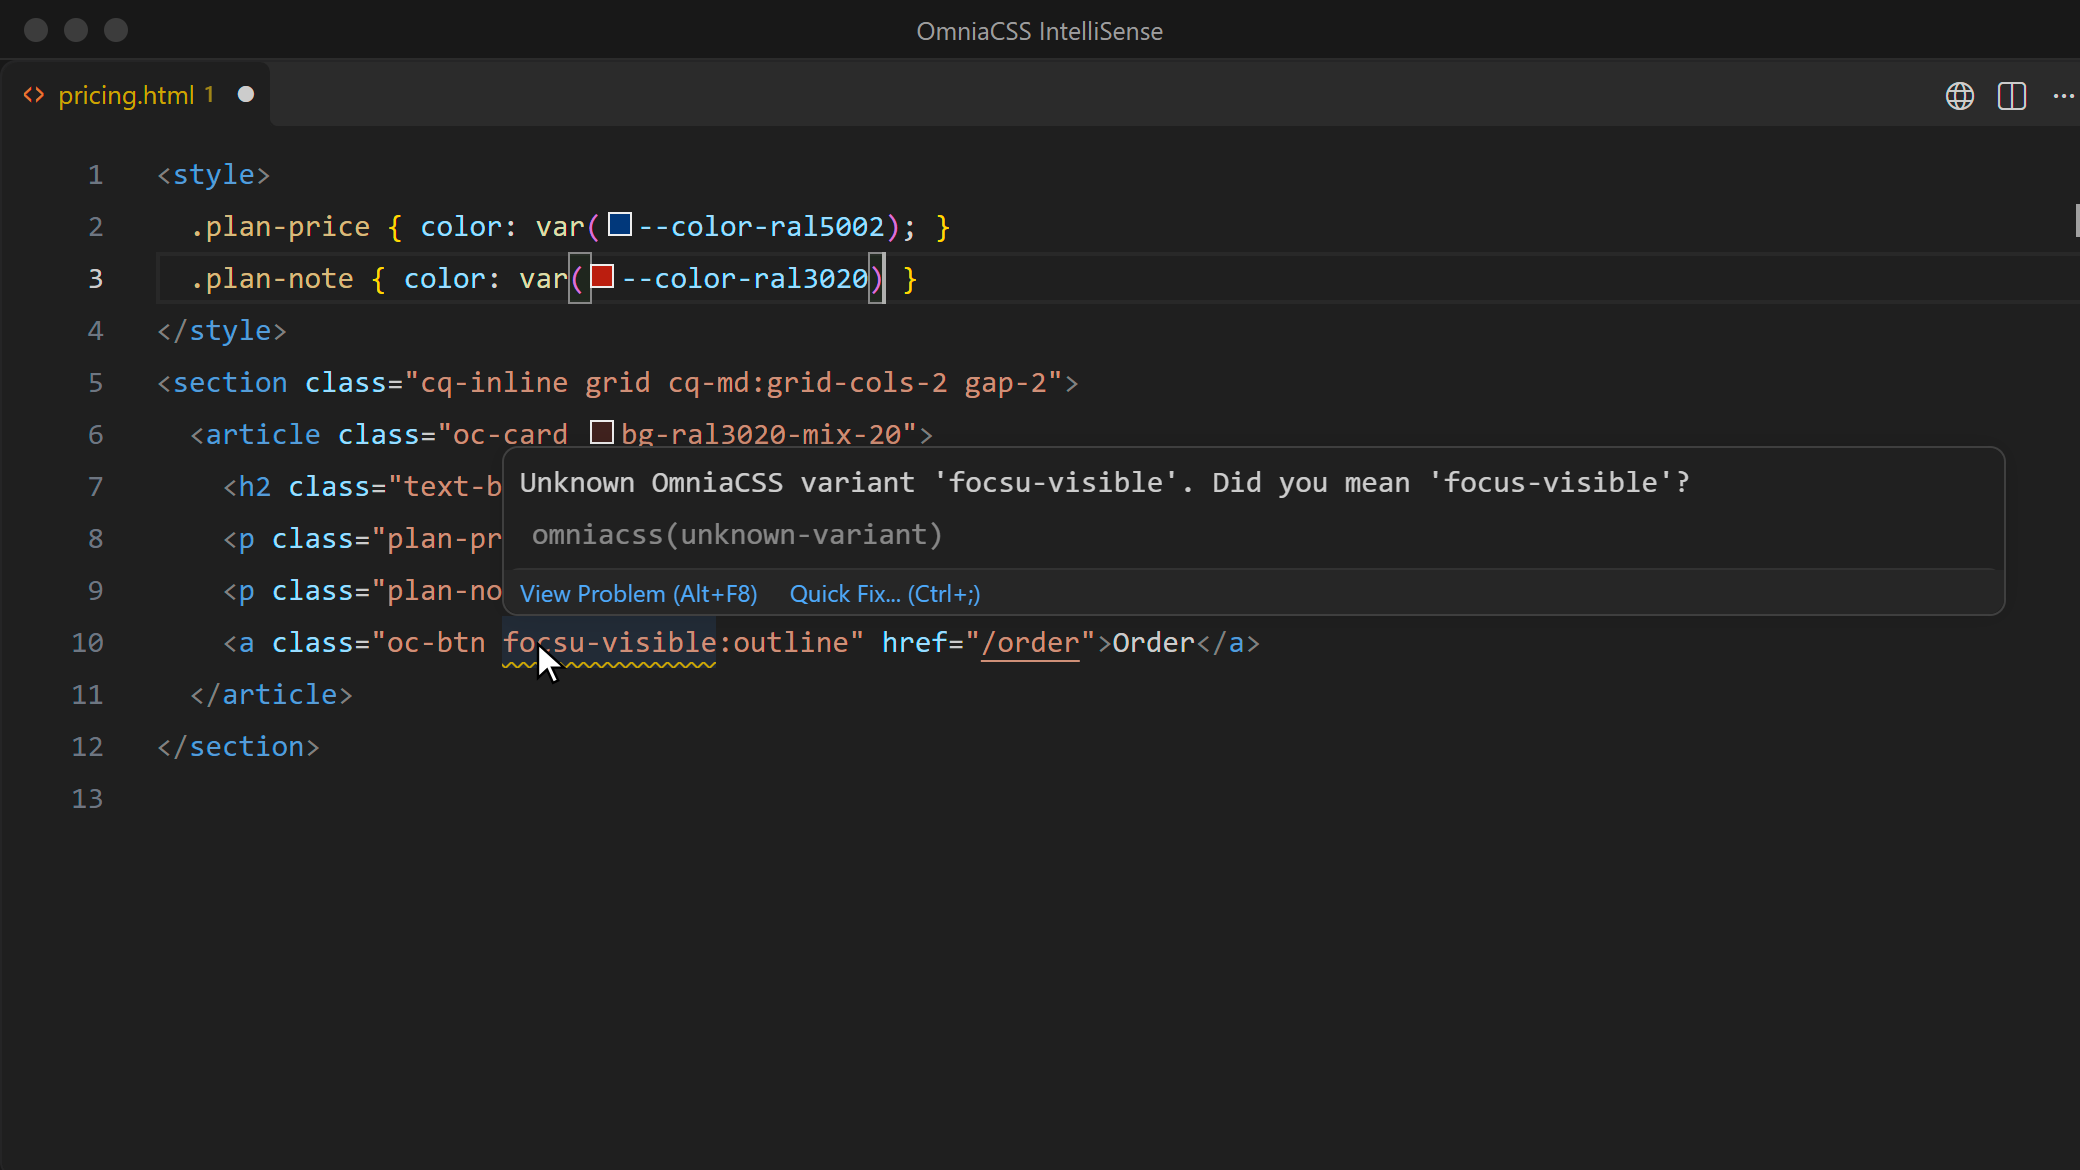Click the HTML file icon on pricing.html tab

[34, 95]
